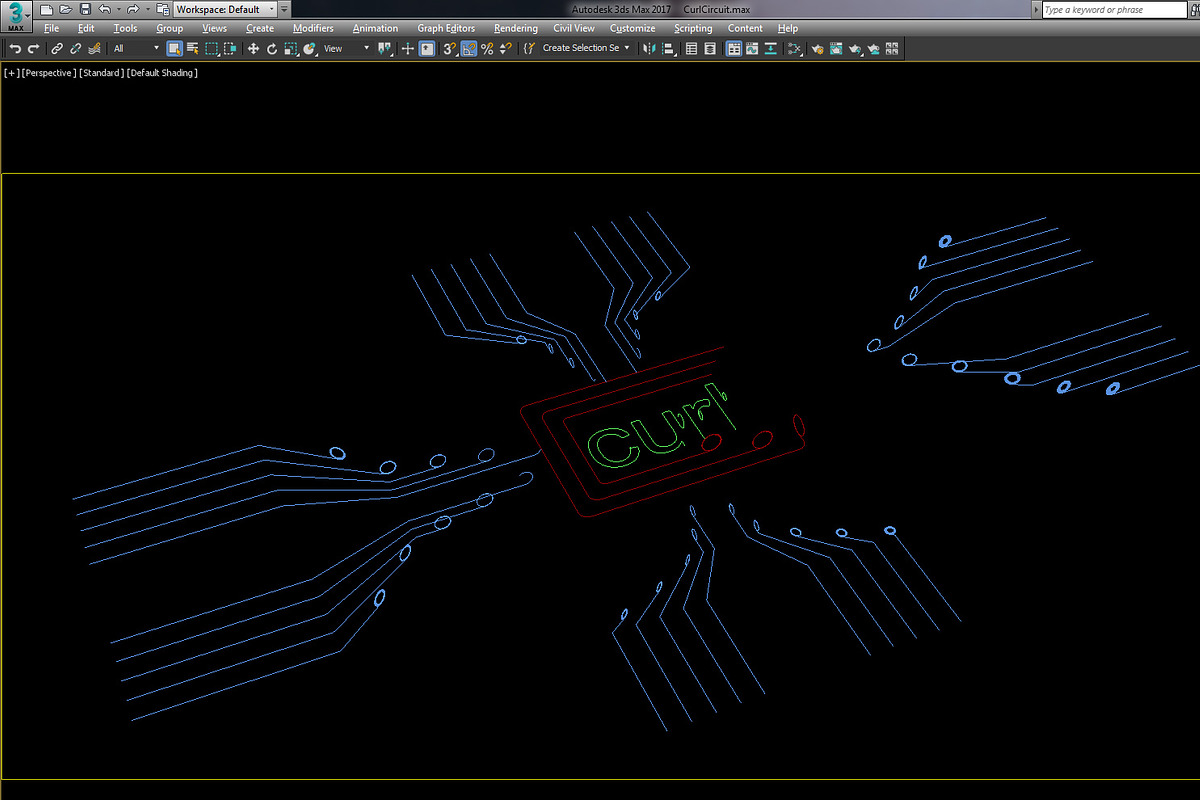Open the Use Pivot Point Center flyout

(x=385, y=48)
